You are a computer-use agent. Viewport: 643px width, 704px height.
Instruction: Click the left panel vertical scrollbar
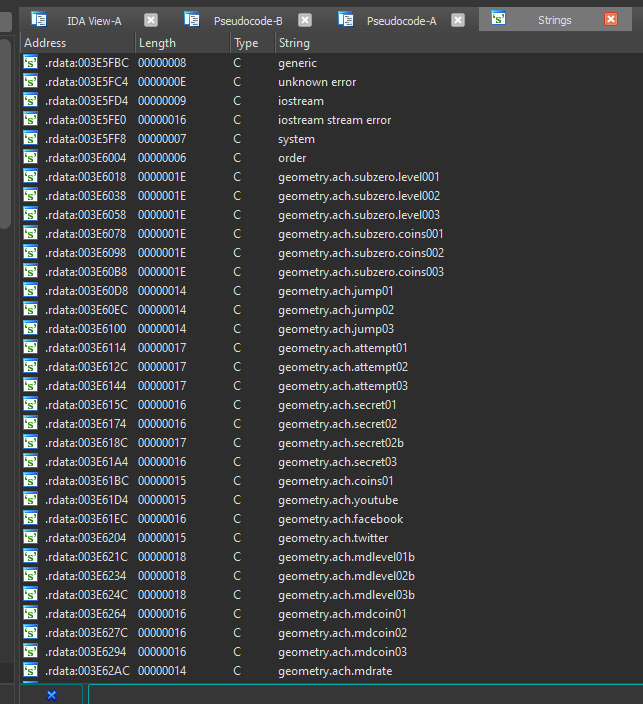click(5, 133)
